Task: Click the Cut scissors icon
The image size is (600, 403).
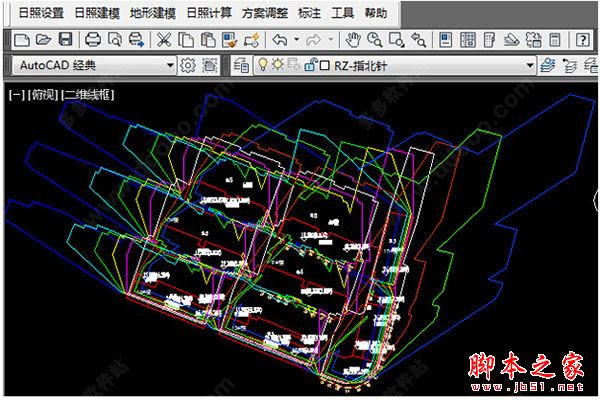Action: point(164,40)
